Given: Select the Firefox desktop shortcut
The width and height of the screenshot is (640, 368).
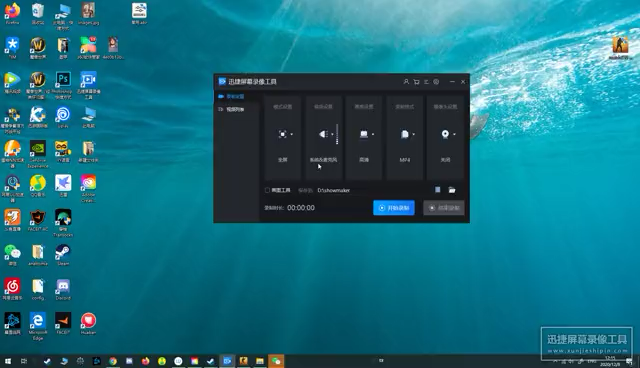Looking at the screenshot, I should [12, 14].
